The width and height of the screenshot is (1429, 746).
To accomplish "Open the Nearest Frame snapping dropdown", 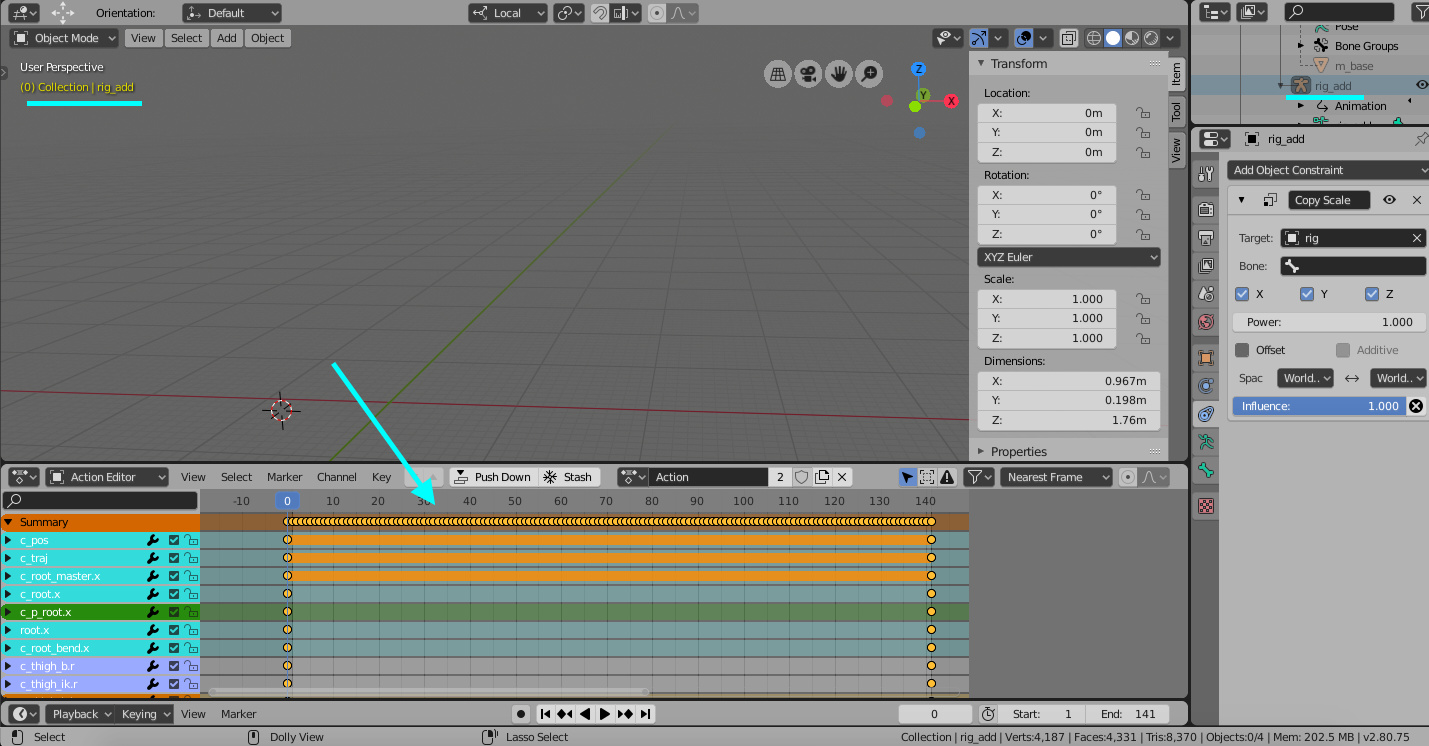I will [1055, 477].
